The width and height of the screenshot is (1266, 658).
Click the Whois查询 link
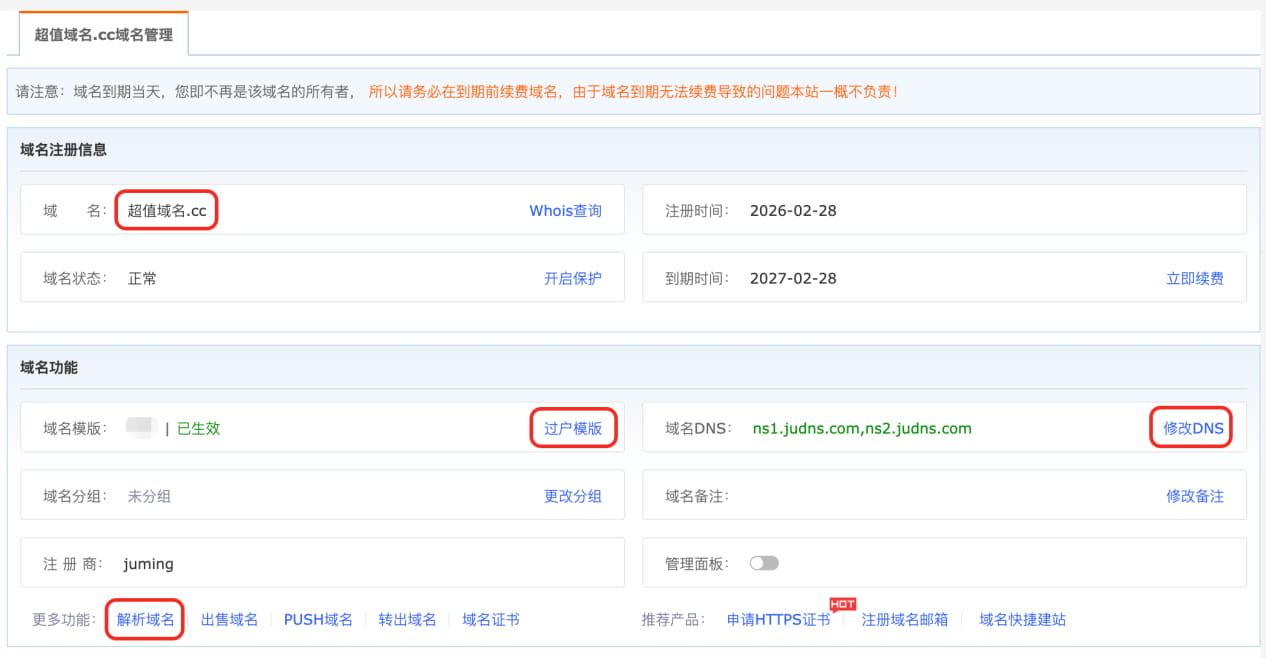click(565, 211)
